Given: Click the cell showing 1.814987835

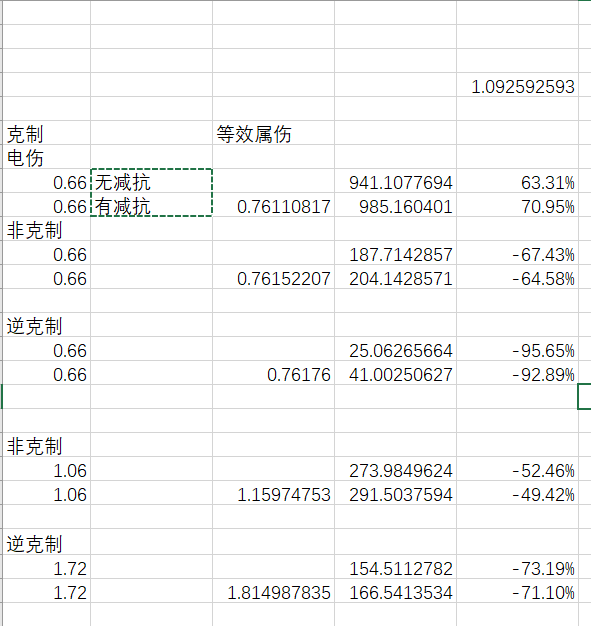Looking at the screenshot, I should point(274,591).
